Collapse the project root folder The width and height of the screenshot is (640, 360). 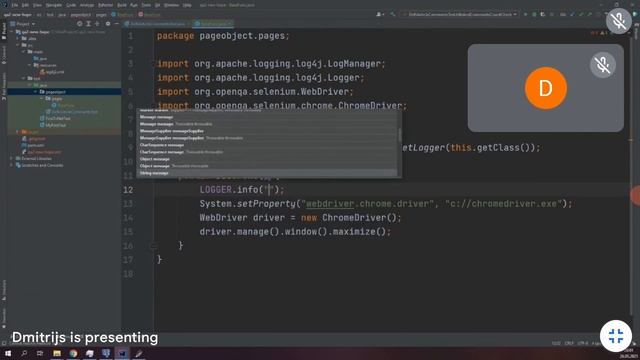[11, 32]
